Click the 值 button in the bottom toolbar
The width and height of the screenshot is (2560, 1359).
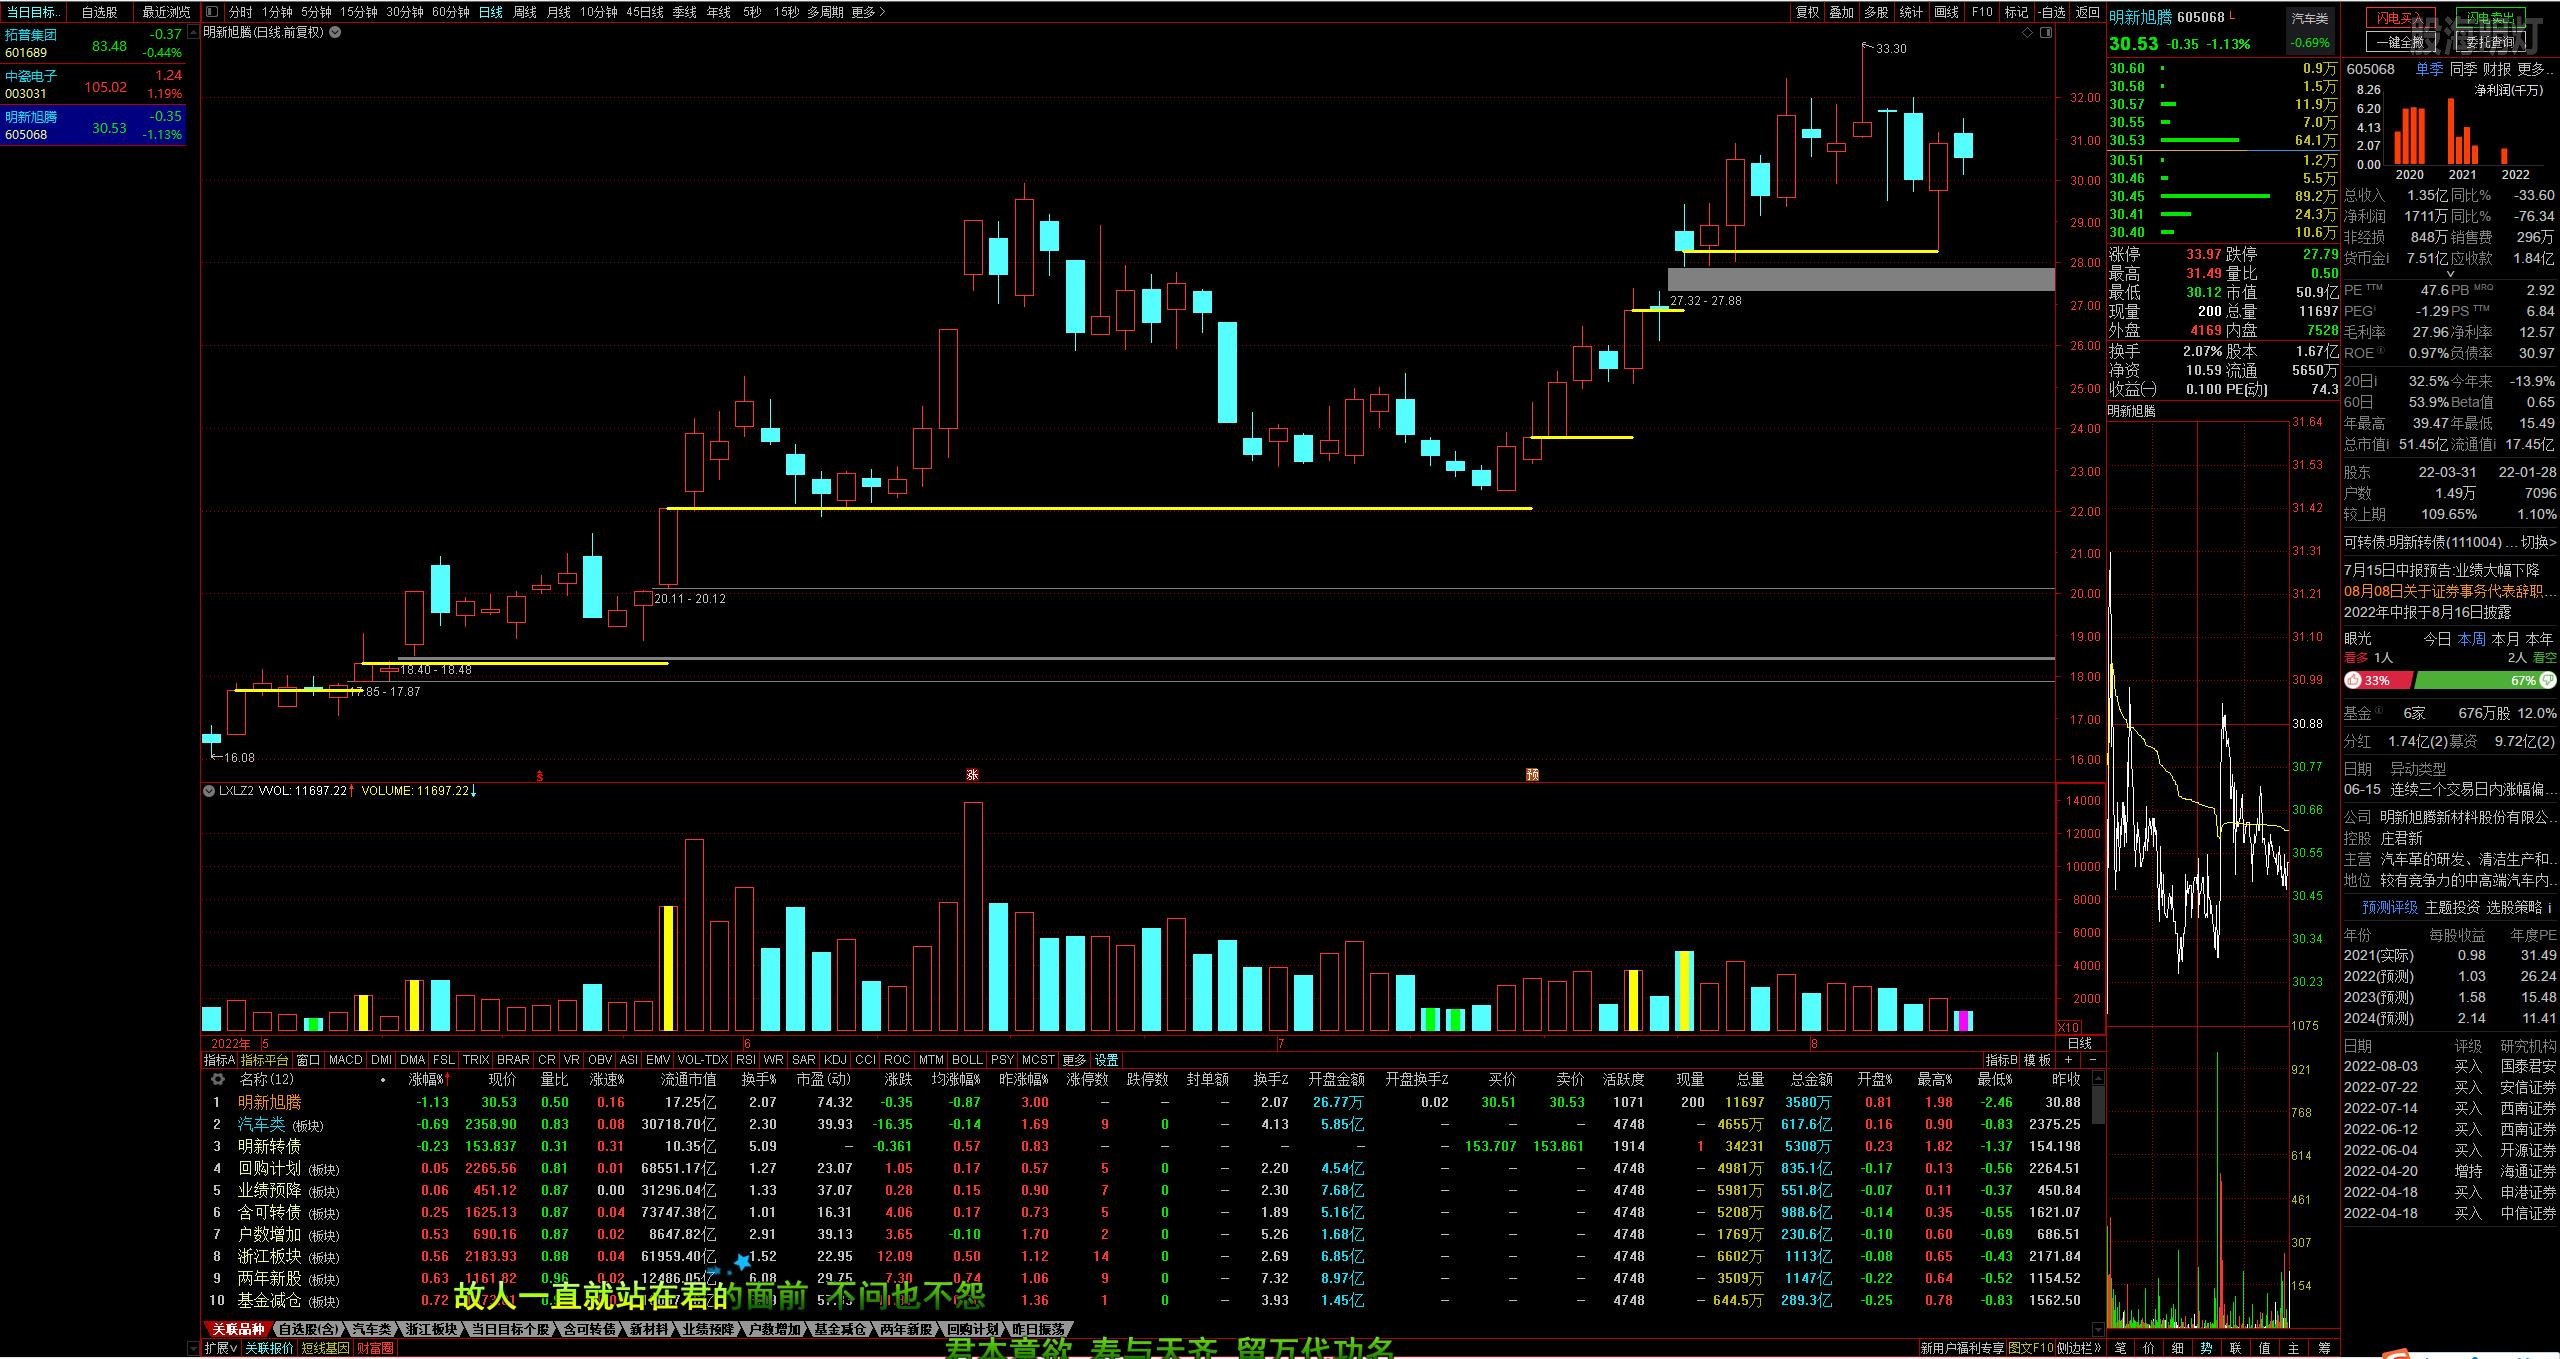tap(2265, 1348)
